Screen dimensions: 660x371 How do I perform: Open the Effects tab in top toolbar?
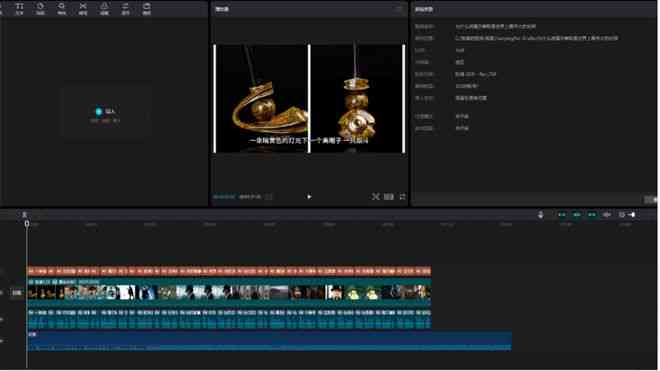[62, 8]
